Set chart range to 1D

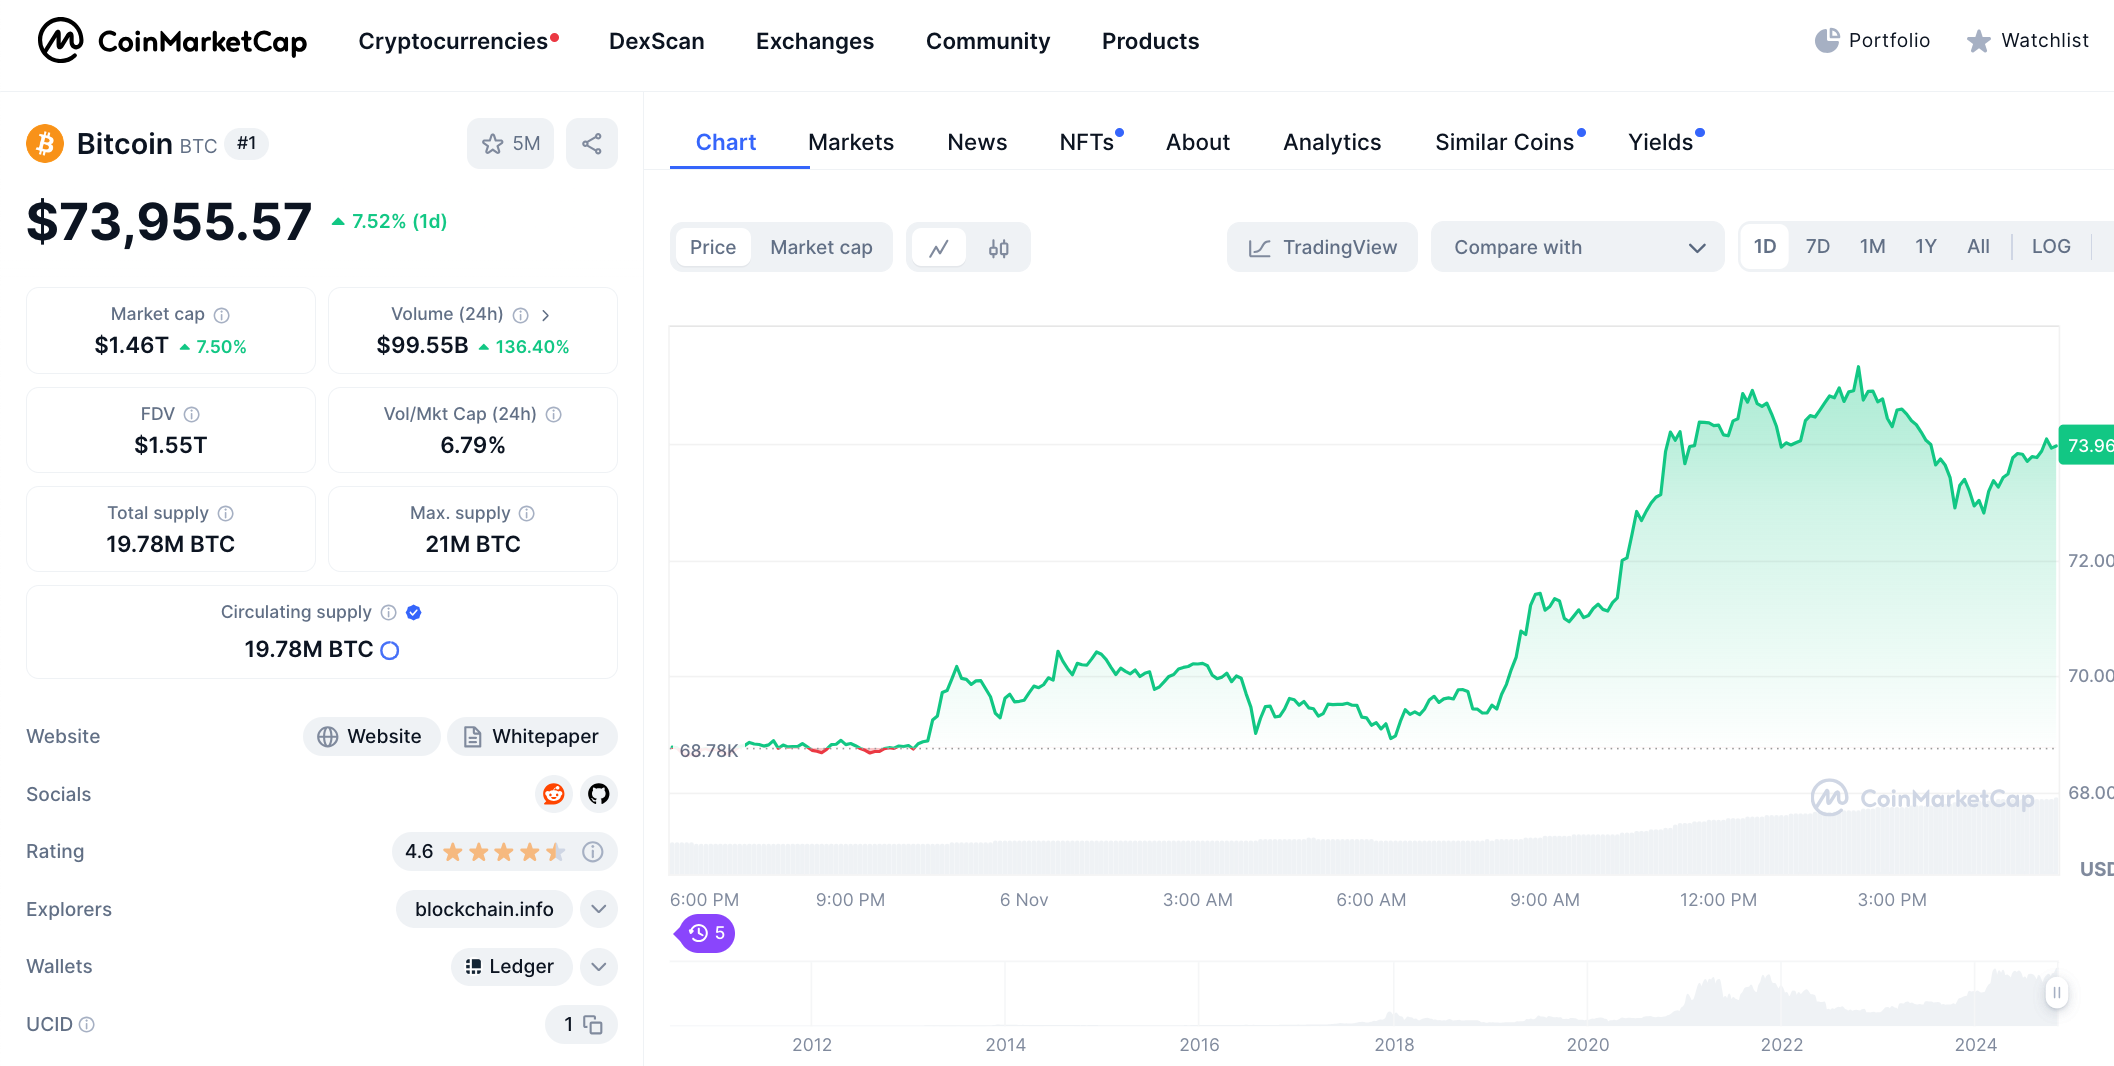click(1765, 246)
